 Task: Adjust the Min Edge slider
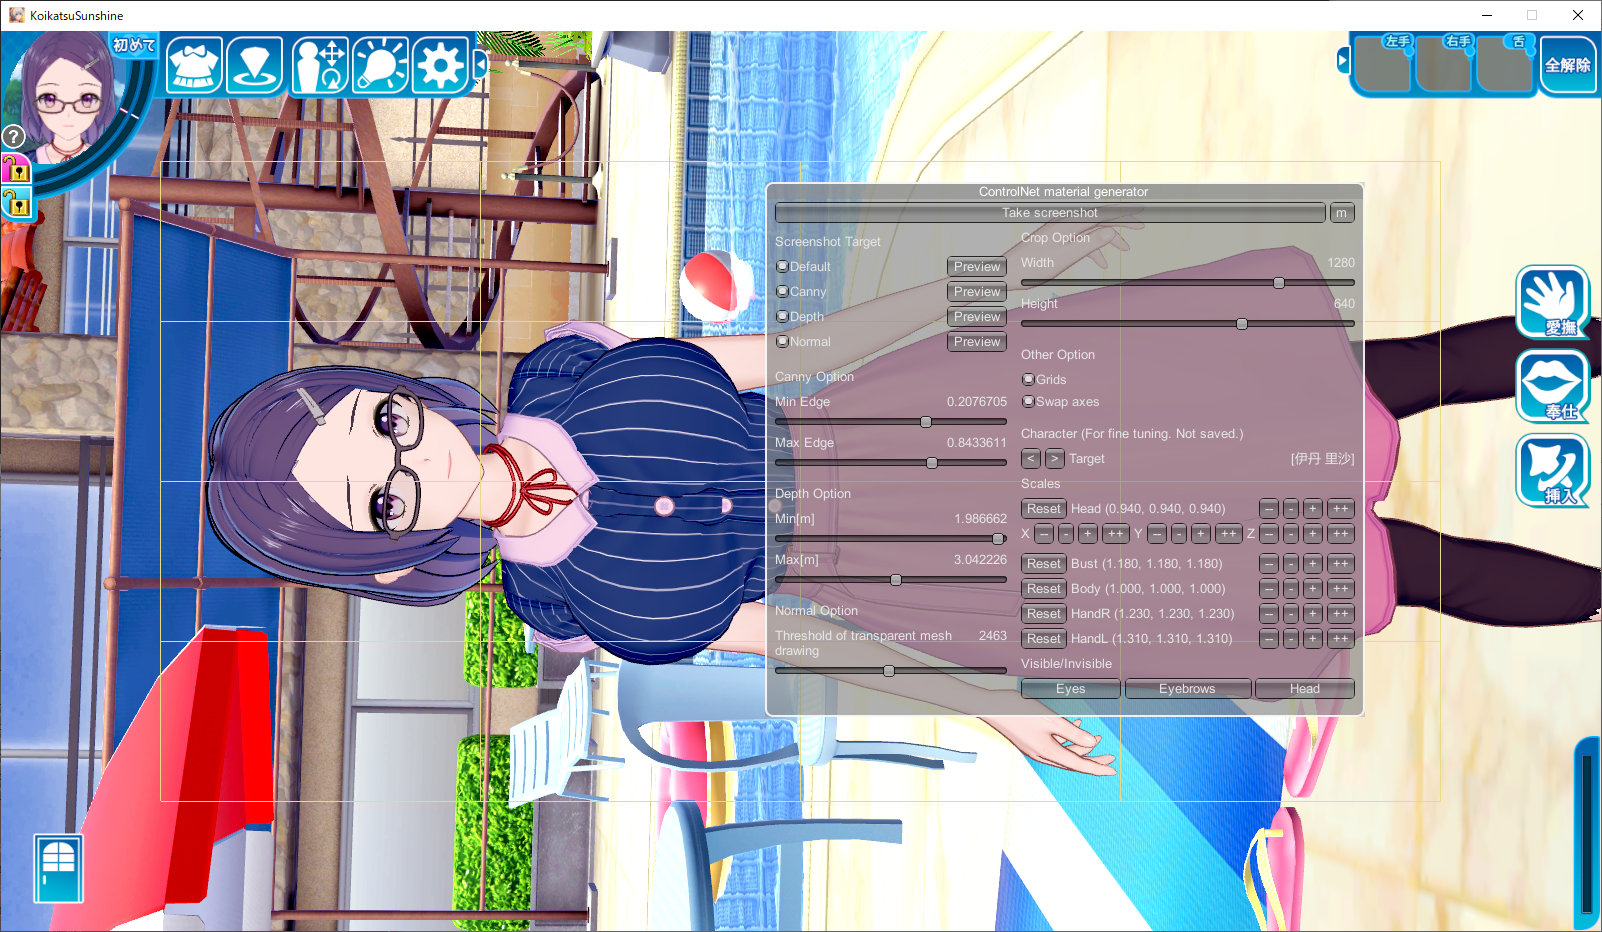[x=891, y=422]
